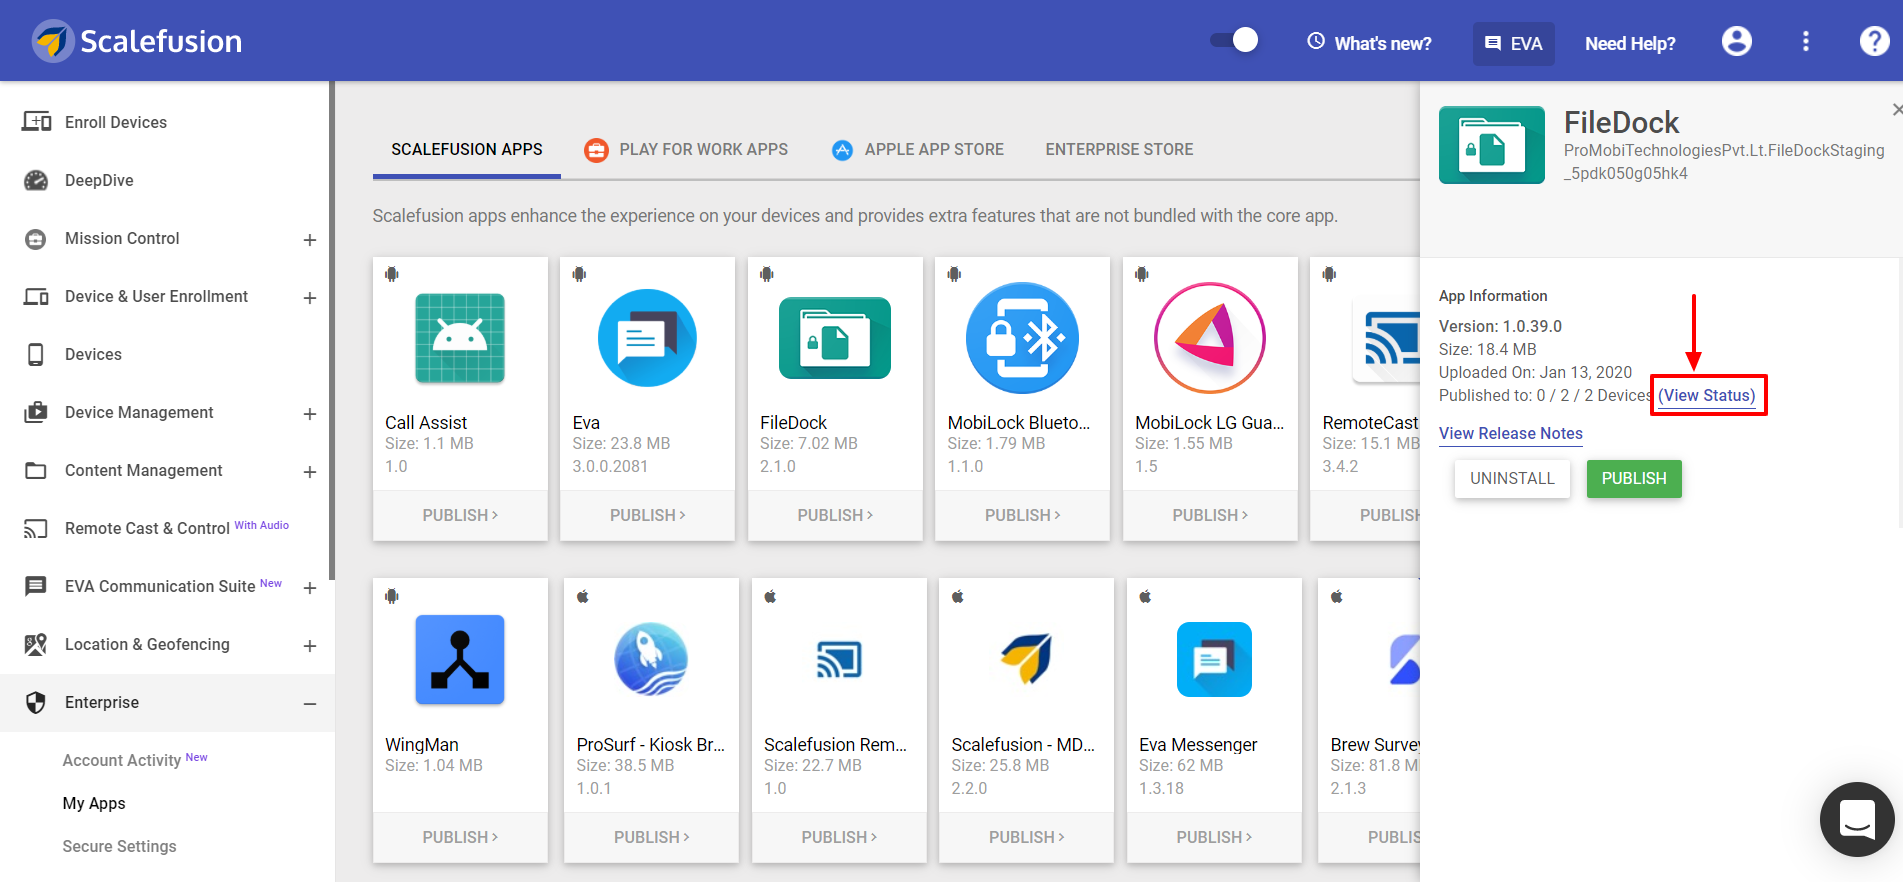Click Need Help? link
The height and width of the screenshot is (882, 1903).
(x=1630, y=43)
